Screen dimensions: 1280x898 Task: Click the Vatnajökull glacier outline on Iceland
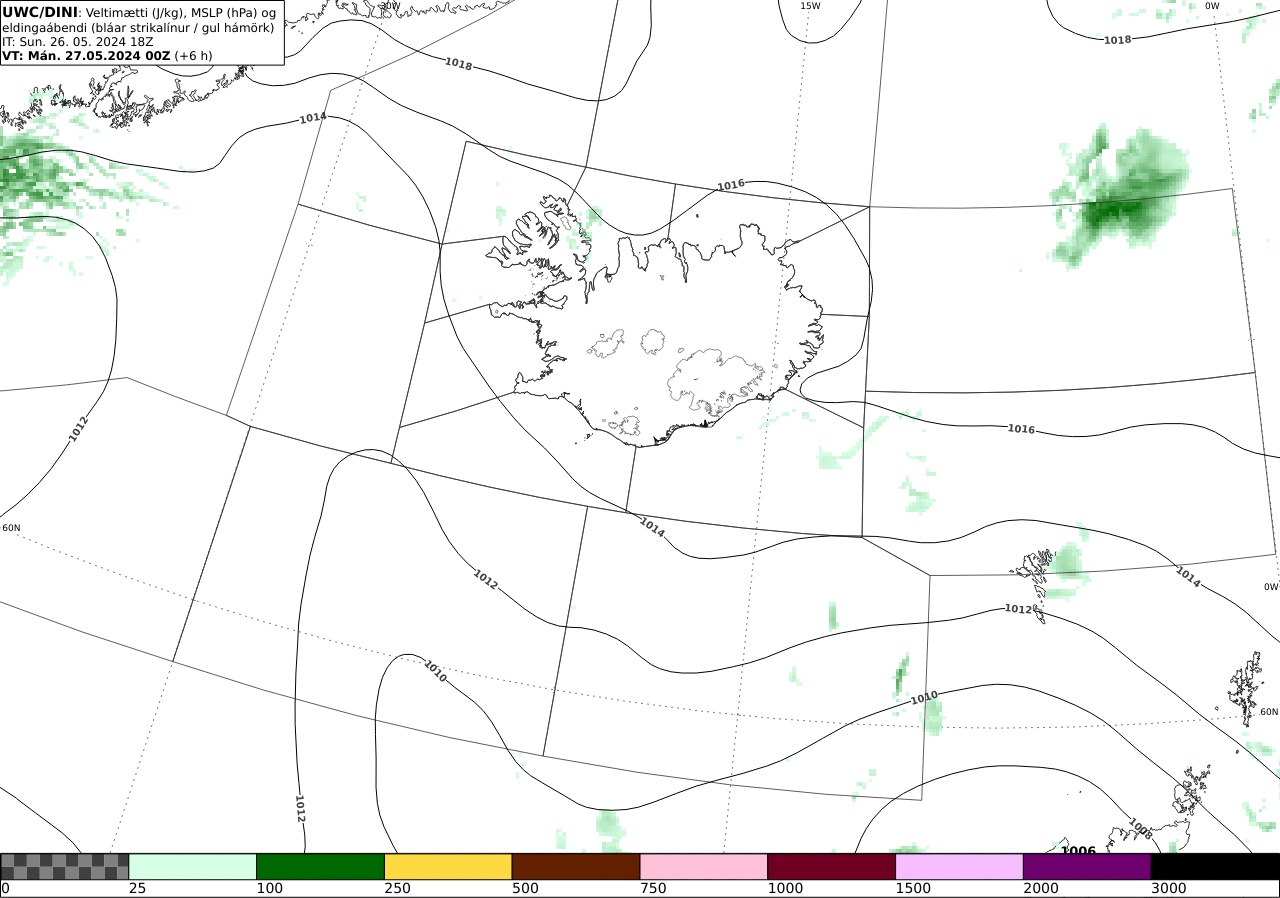tap(715, 382)
